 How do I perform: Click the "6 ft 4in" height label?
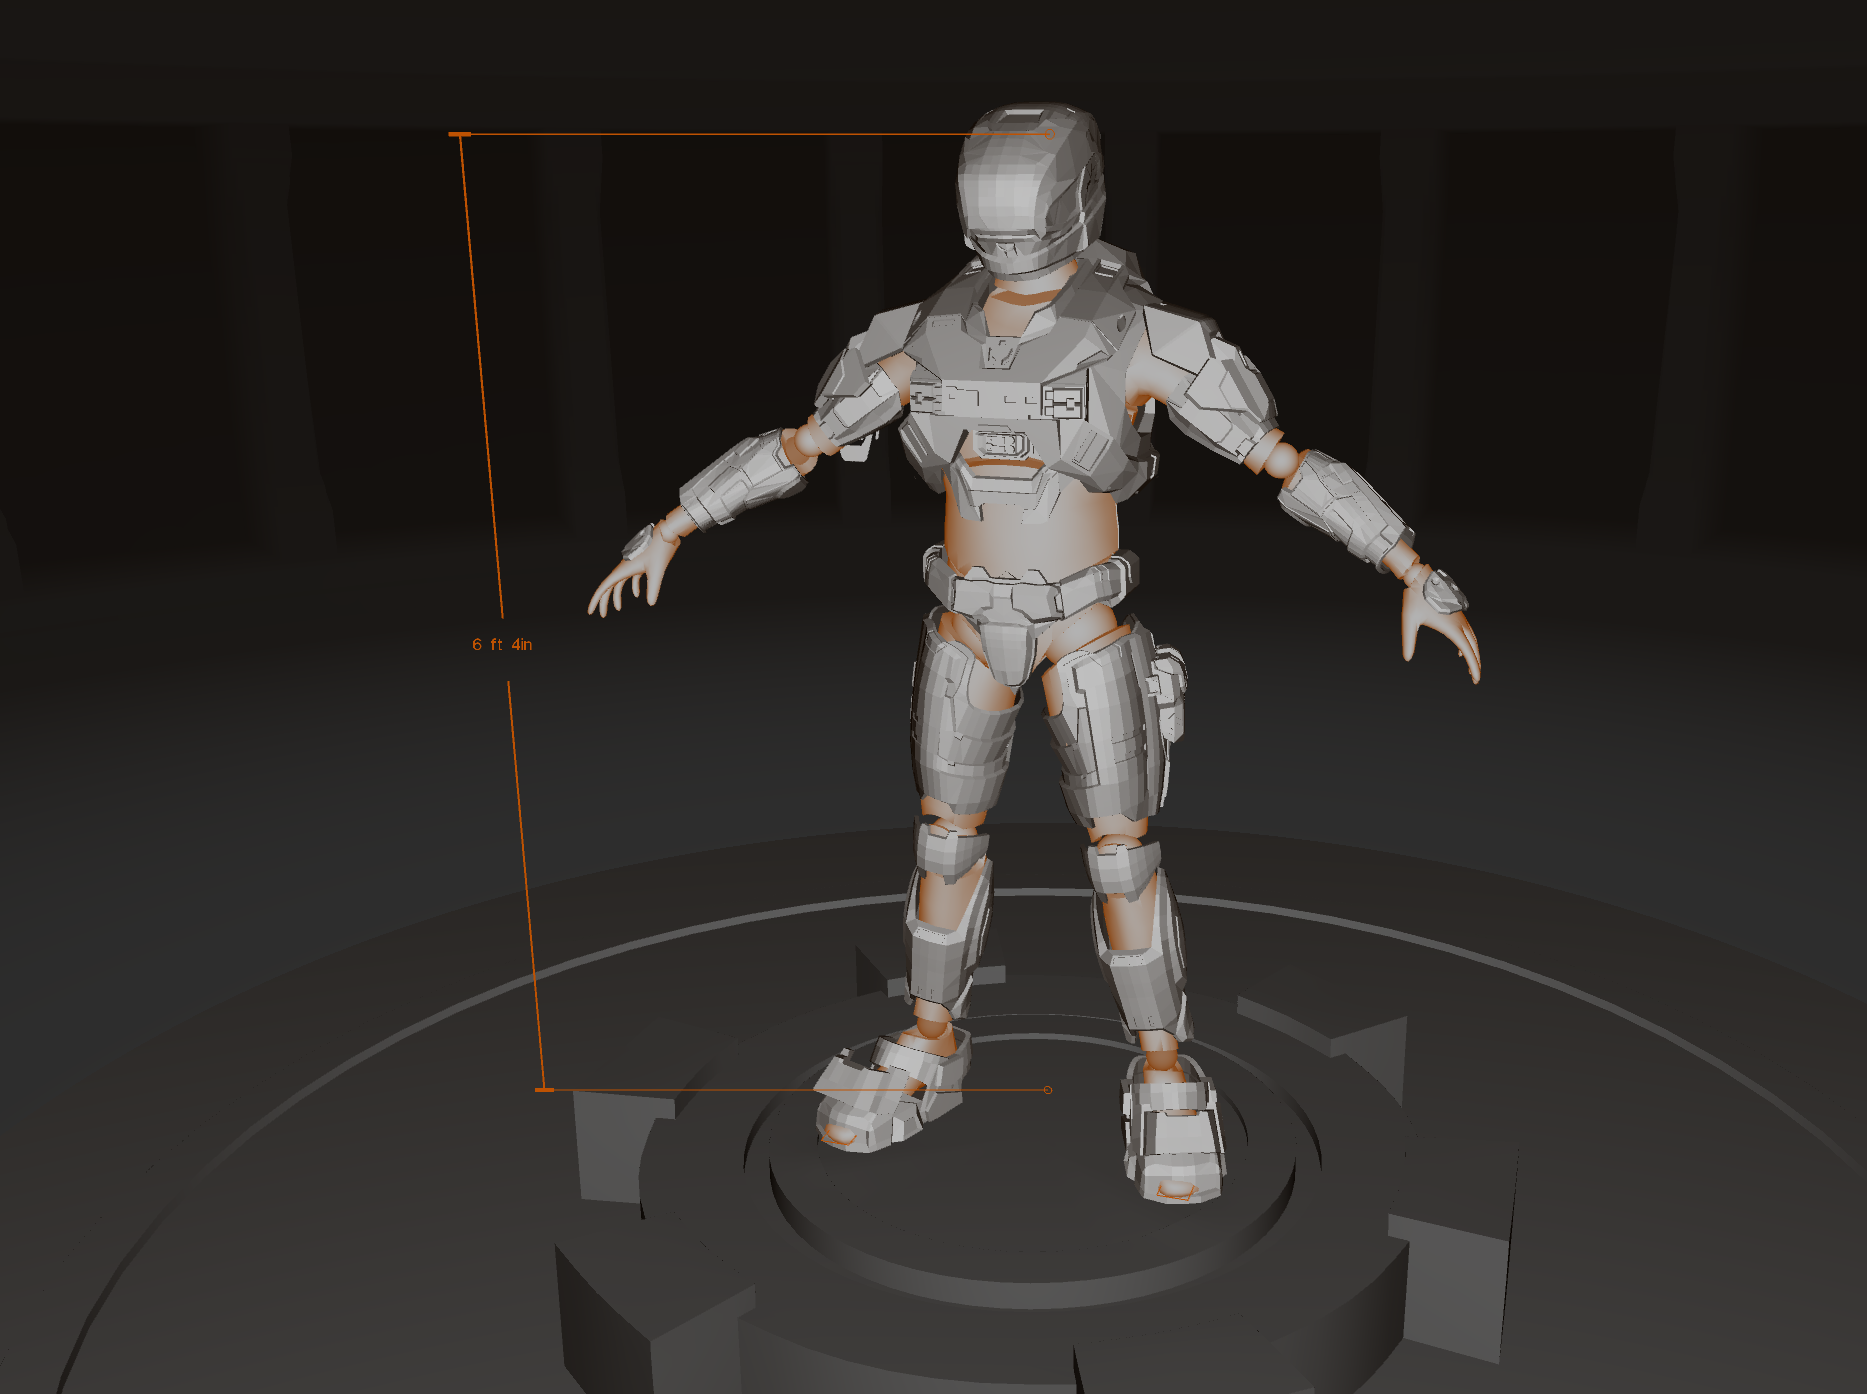click(502, 645)
